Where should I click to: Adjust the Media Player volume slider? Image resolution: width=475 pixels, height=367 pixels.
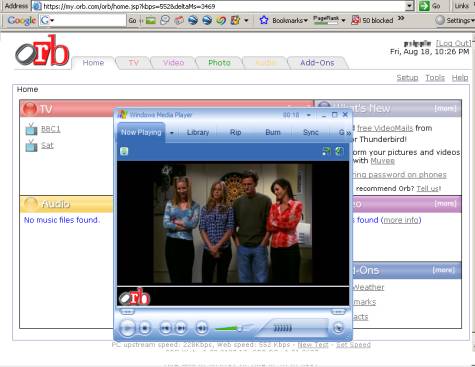click(233, 329)
